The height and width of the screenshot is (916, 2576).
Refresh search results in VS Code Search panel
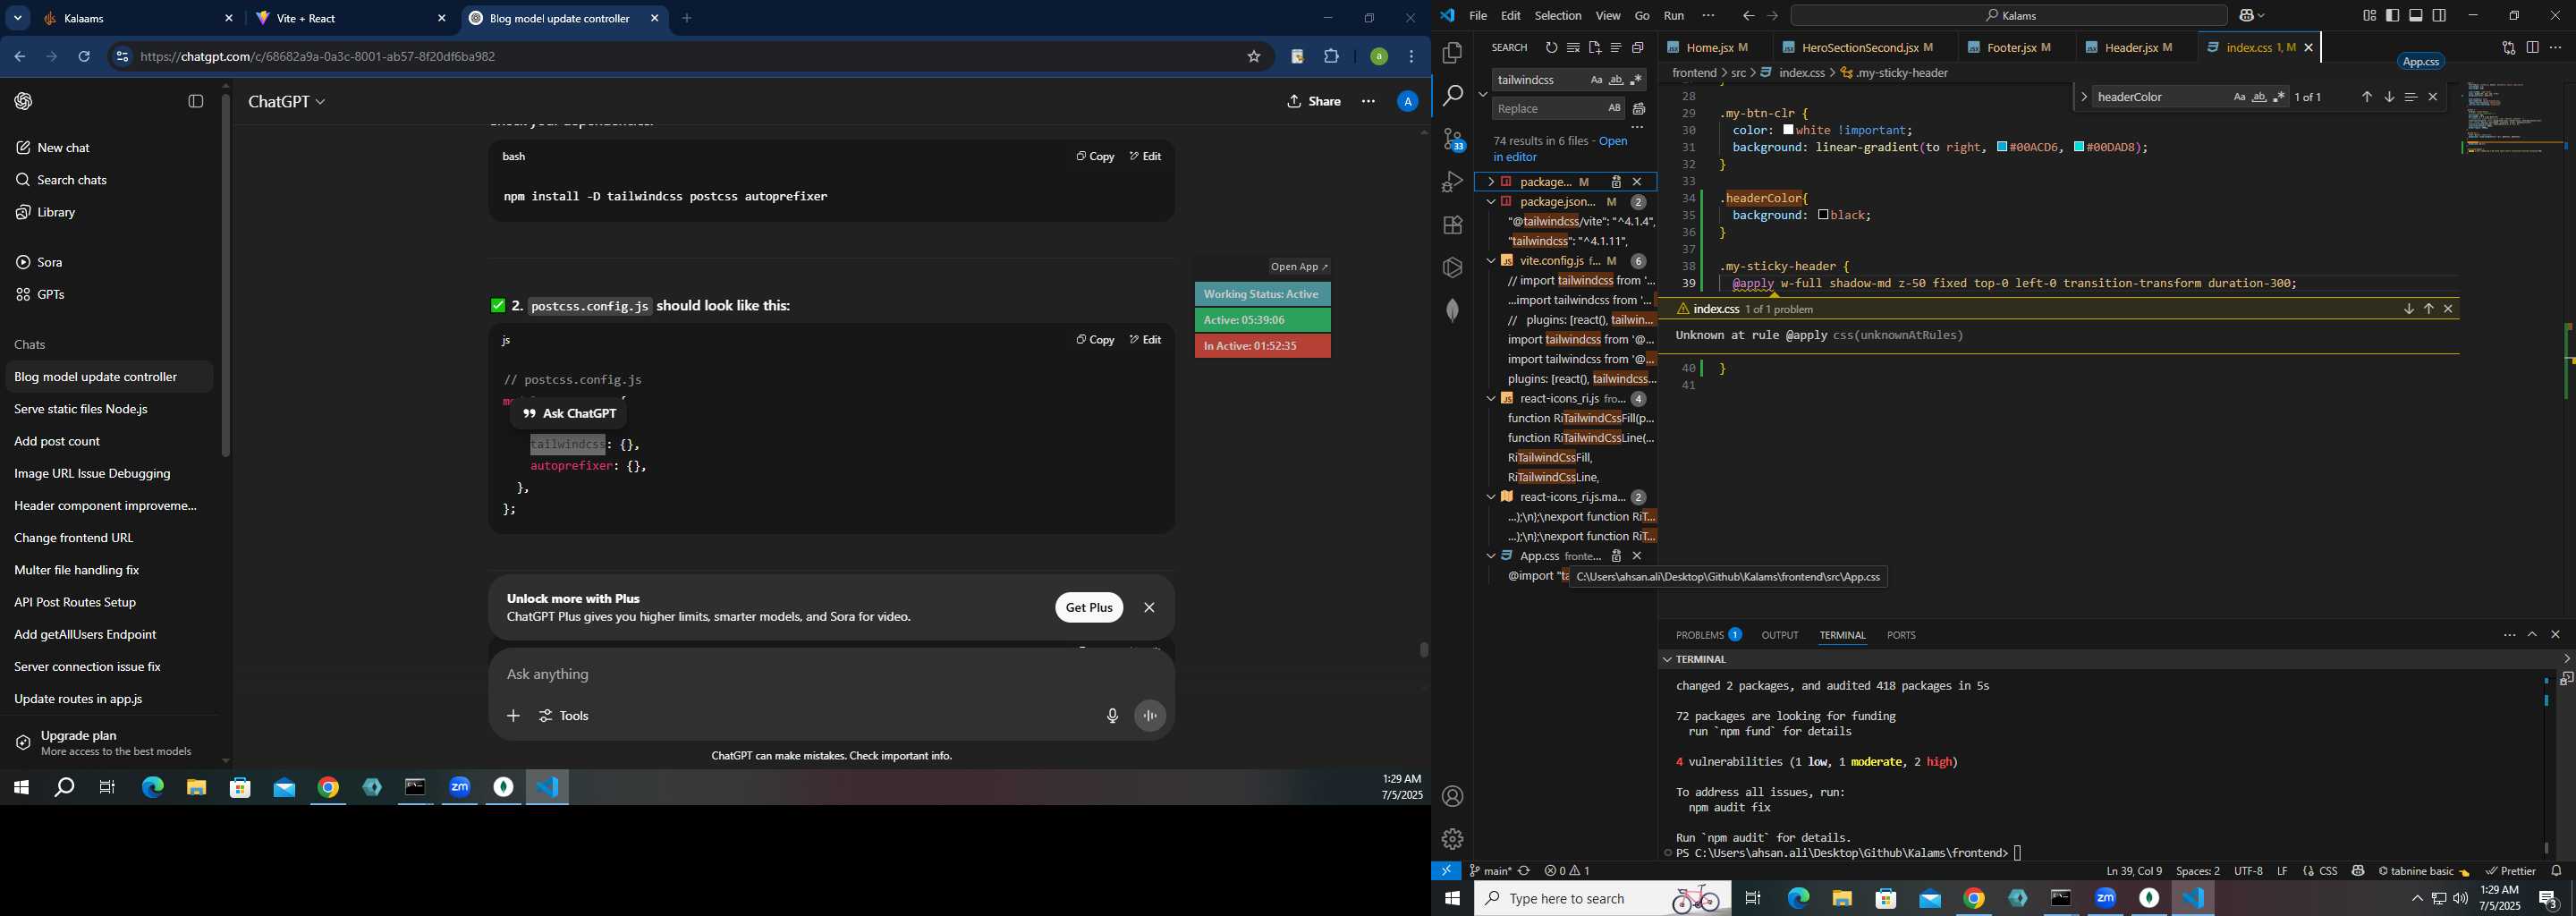1551,48
